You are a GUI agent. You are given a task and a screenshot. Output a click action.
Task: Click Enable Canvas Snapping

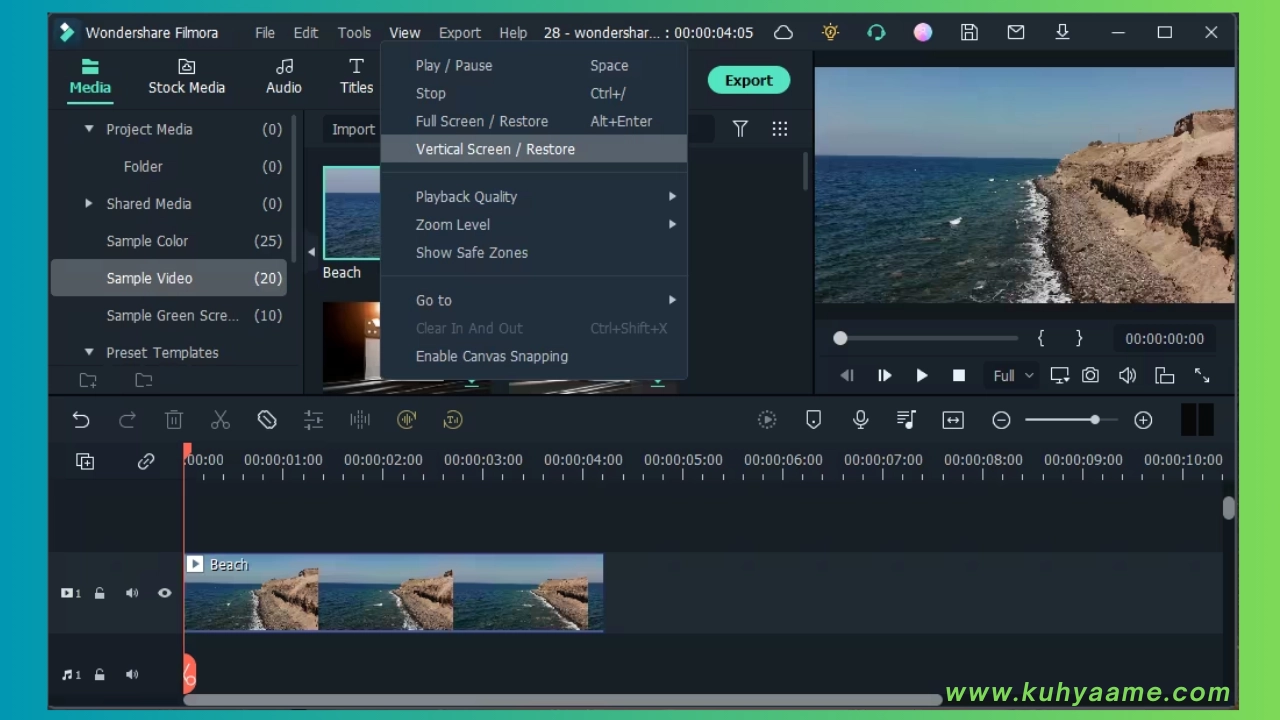click(x=534, y=356)
